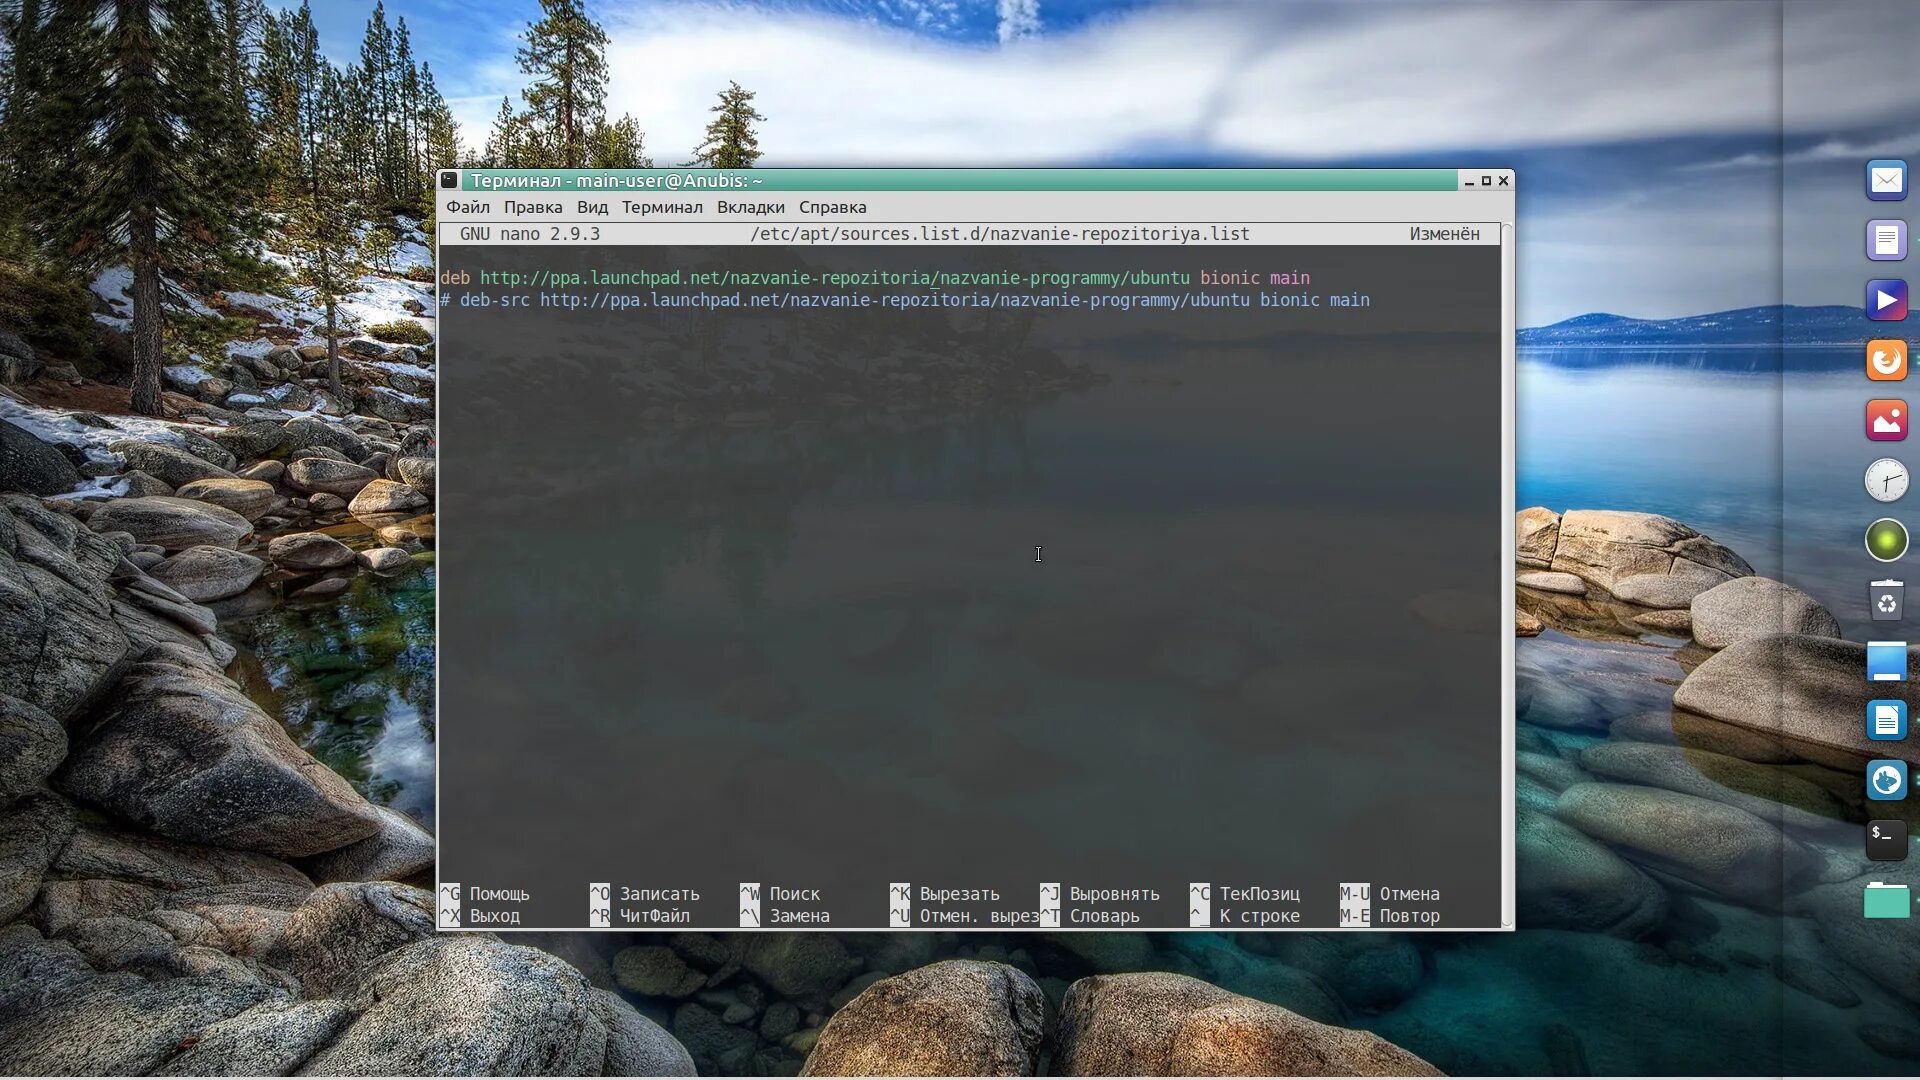Launch Firefox from the dock
Screen dimensions: 1920x1080
pos(1886,361)
